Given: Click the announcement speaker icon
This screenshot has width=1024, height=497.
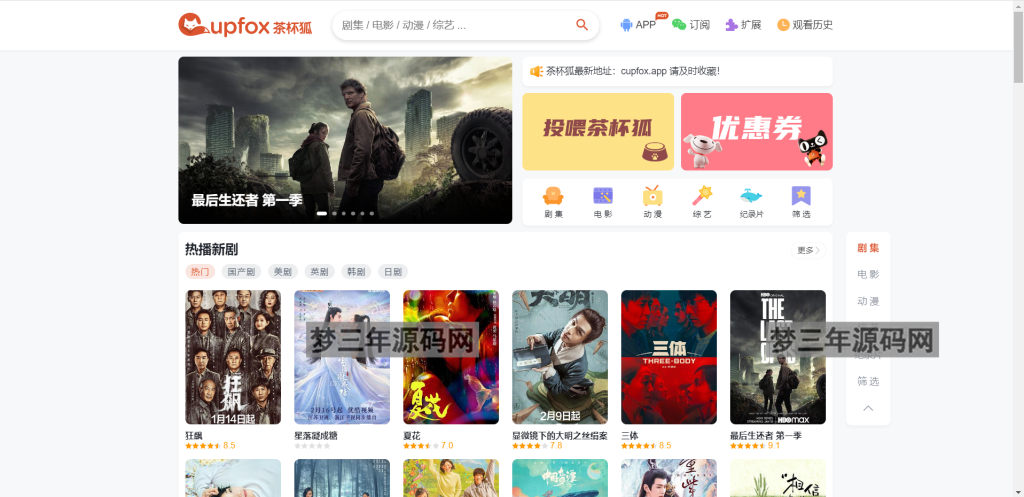Looking at the screenshot, I should pos(536,71).
